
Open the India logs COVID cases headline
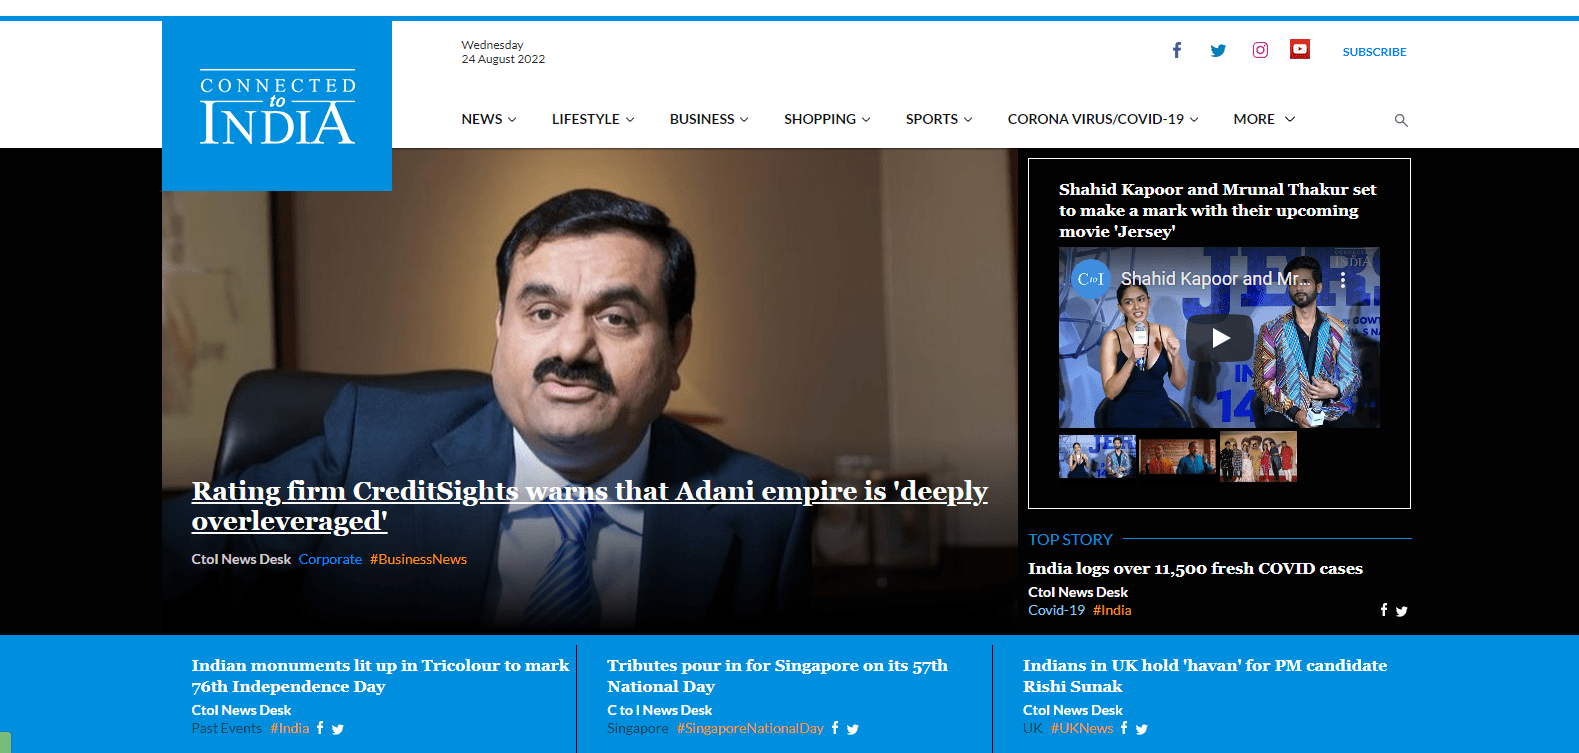1195,568
